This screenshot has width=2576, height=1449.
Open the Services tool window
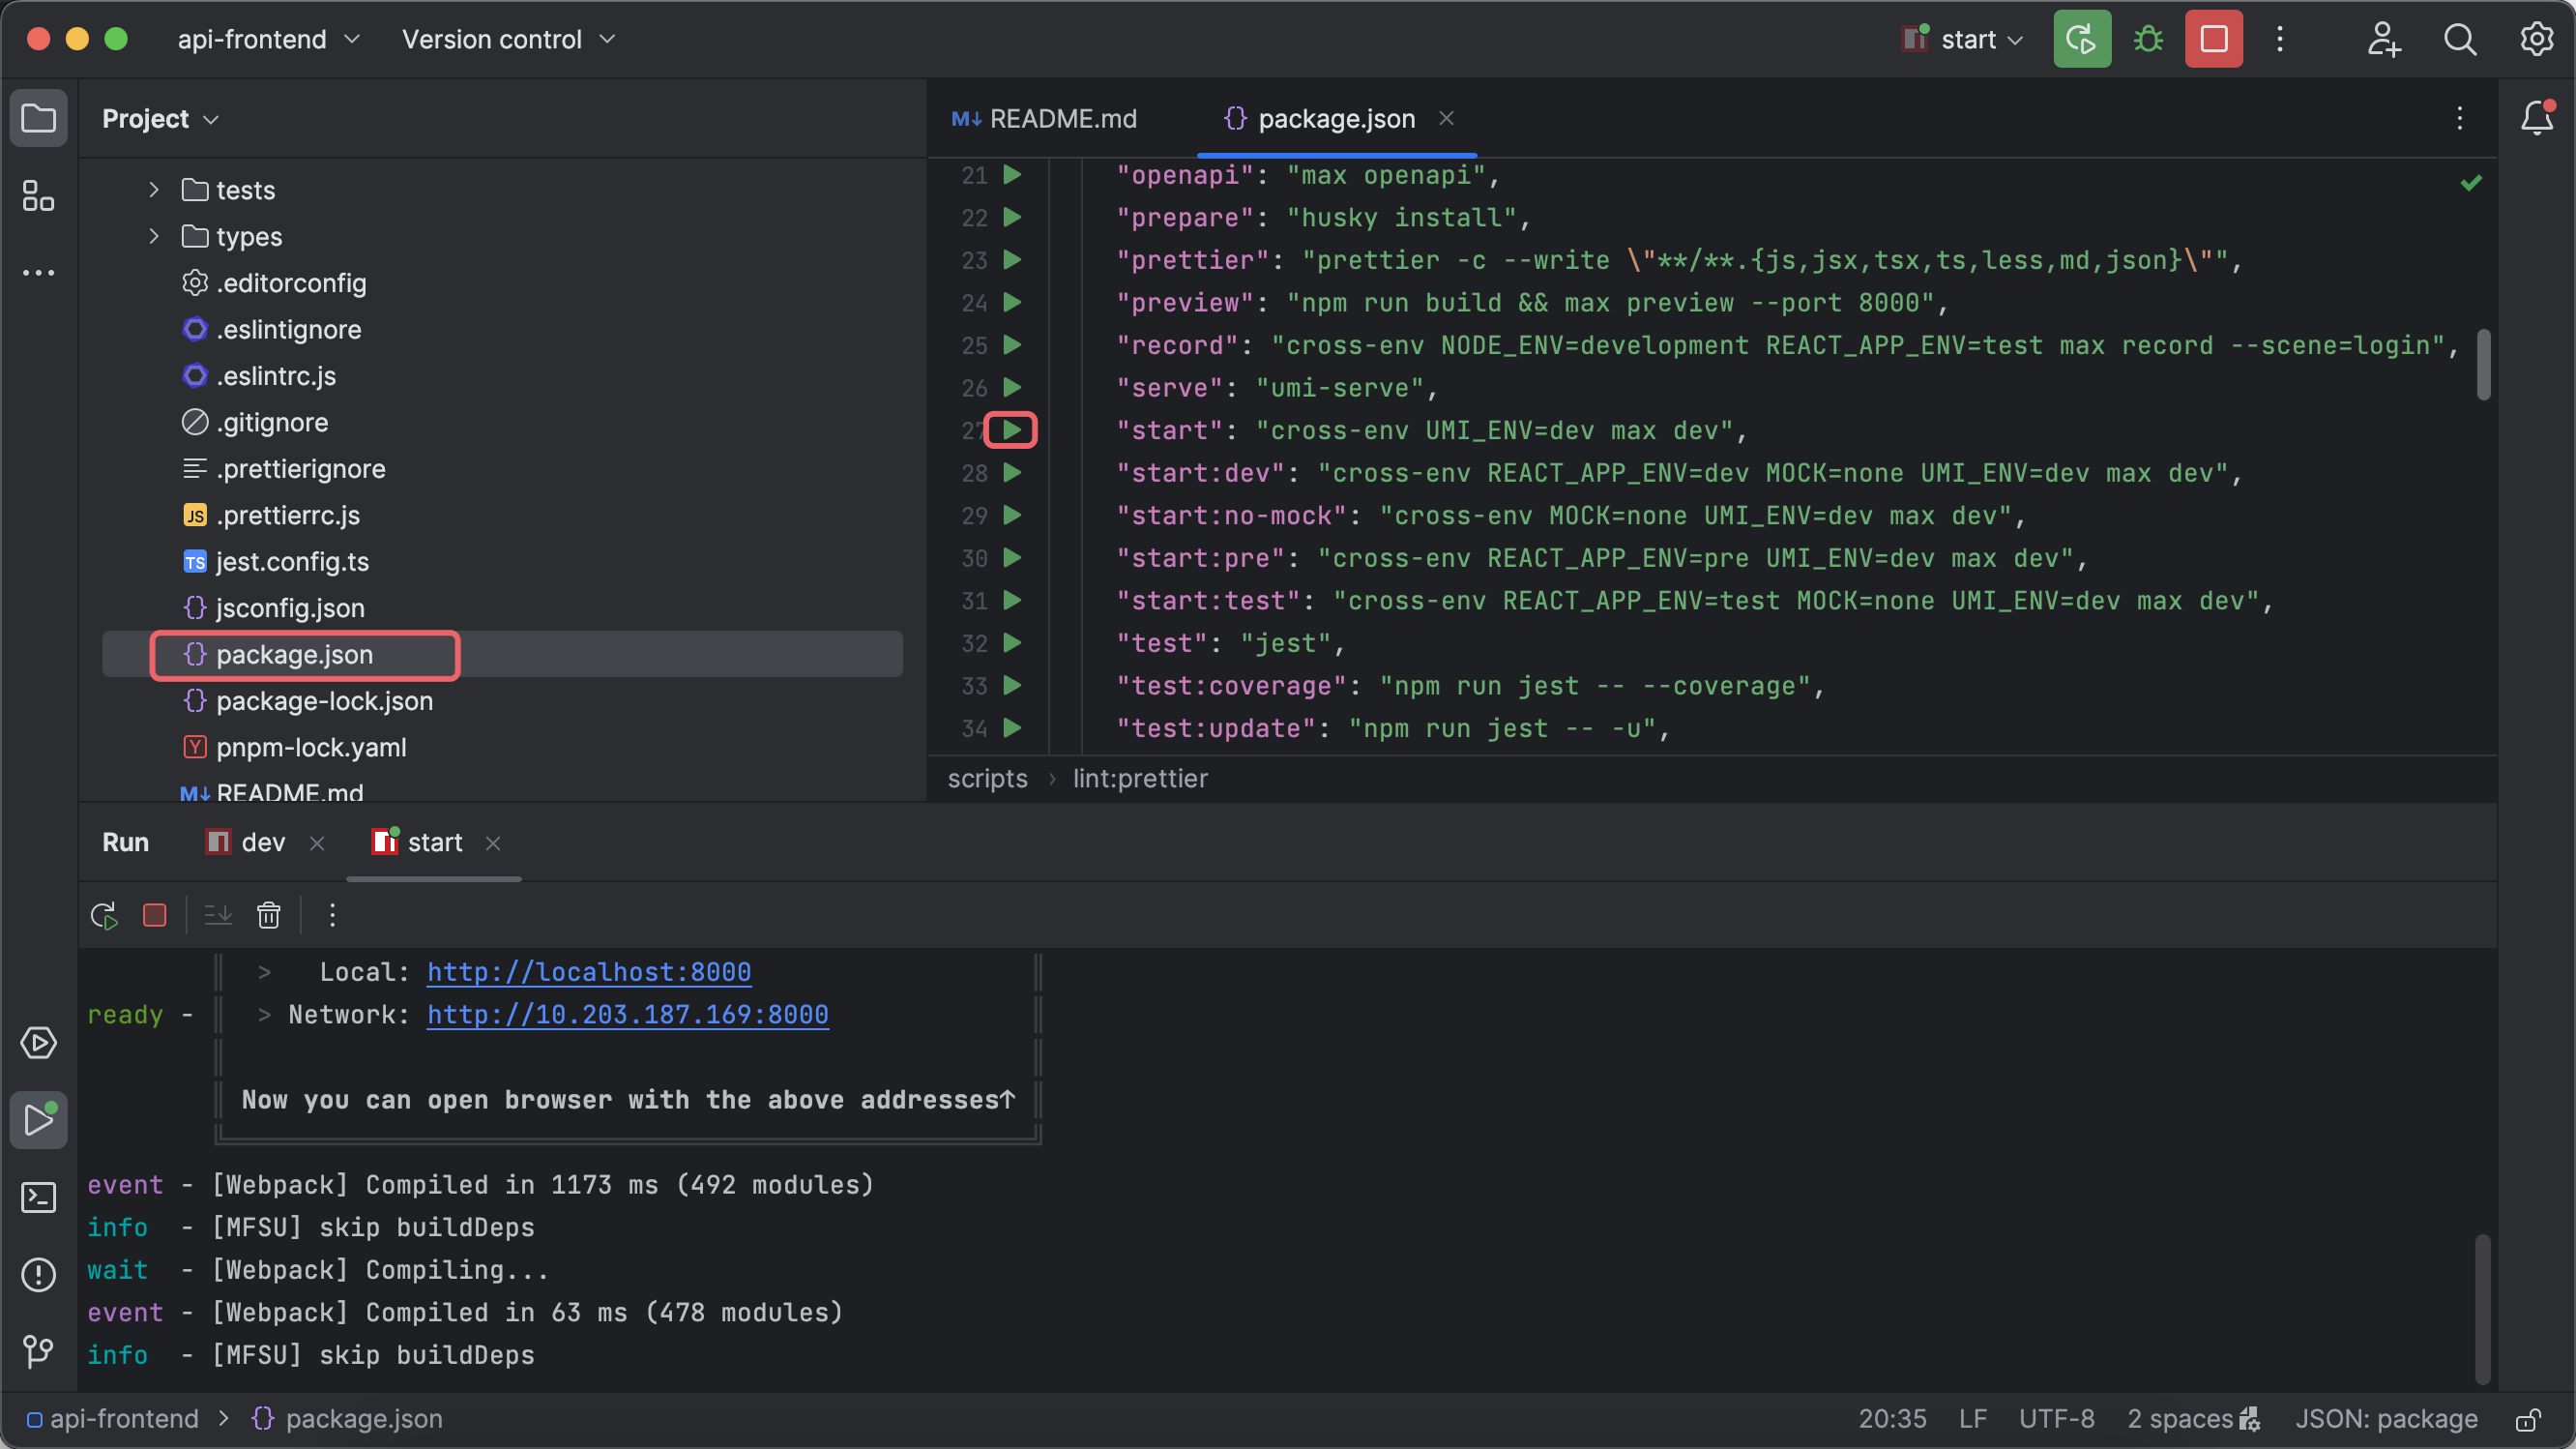point(39,1043)
